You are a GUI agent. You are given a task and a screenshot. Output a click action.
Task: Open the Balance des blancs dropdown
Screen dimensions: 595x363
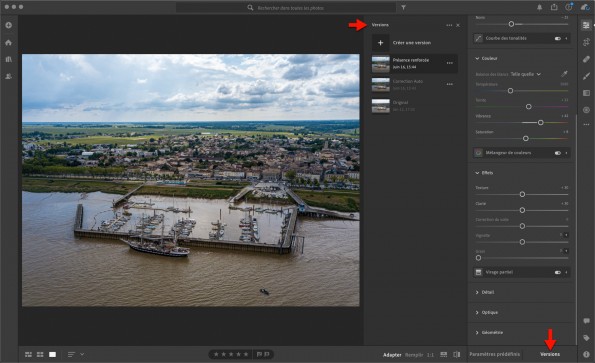click(526, 74)
